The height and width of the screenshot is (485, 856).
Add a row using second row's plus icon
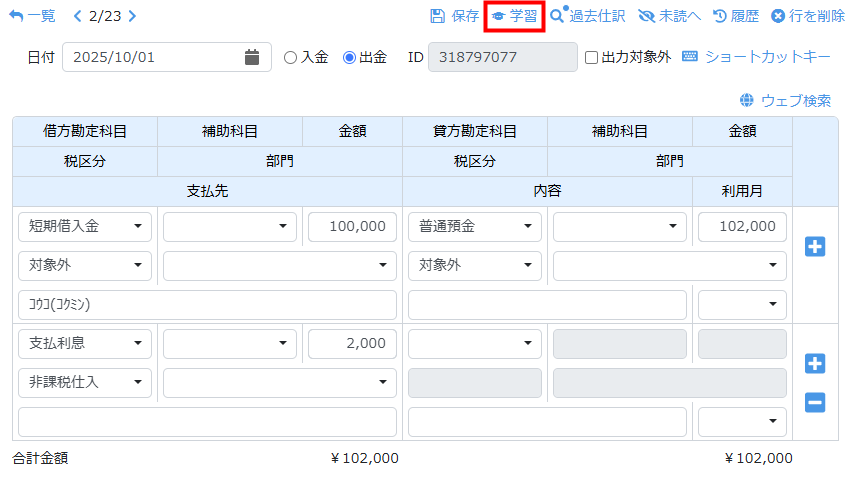[x=815, y=363]
